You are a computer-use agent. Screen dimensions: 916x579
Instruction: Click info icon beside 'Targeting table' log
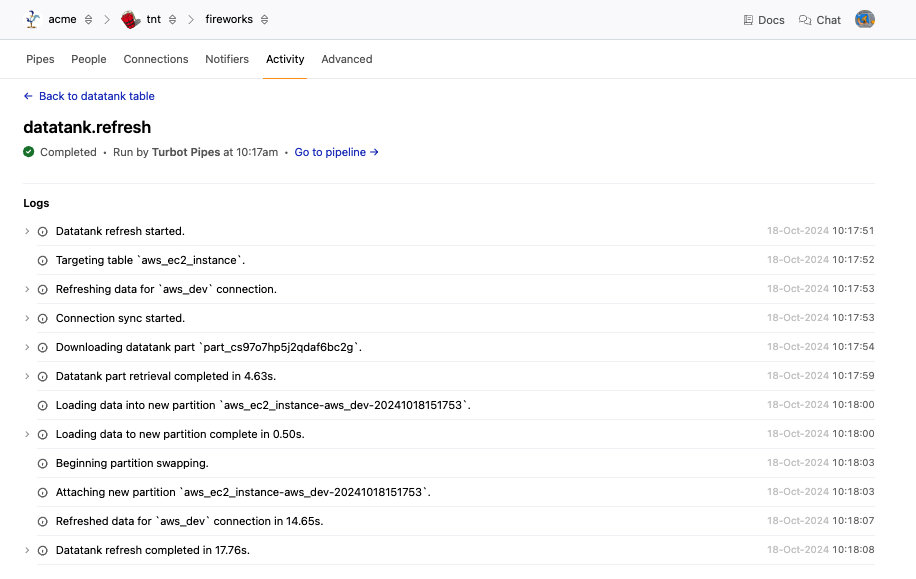(x=43, y=260)
